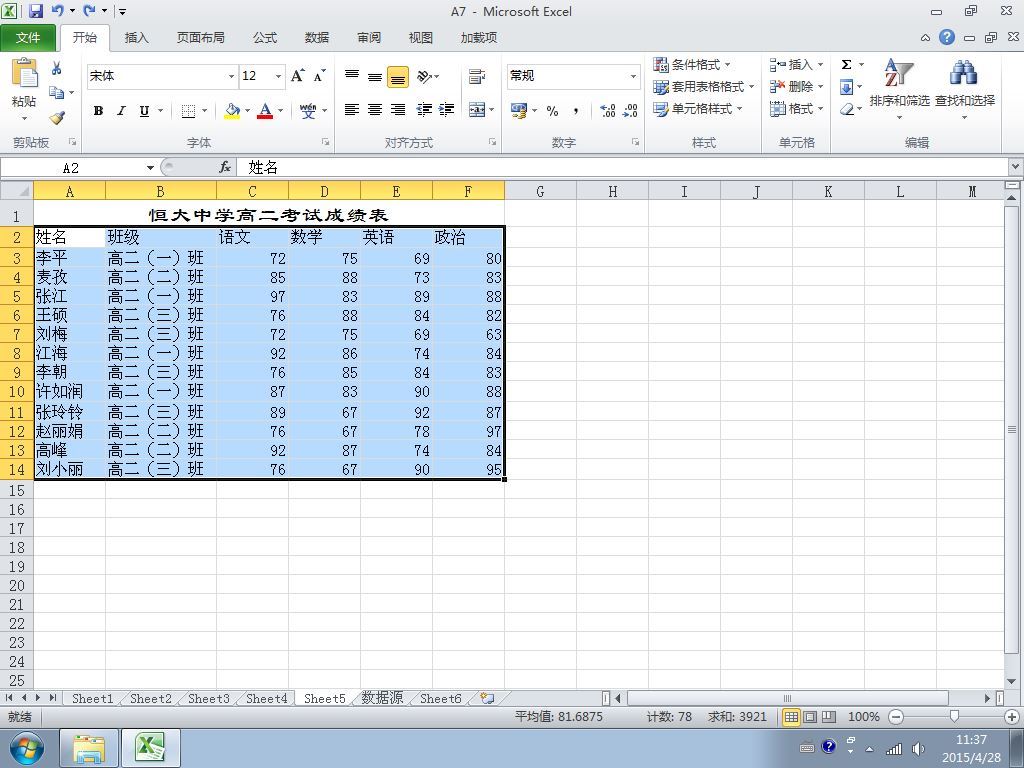Click the decrease indent icon

click(x=424, y=110)
